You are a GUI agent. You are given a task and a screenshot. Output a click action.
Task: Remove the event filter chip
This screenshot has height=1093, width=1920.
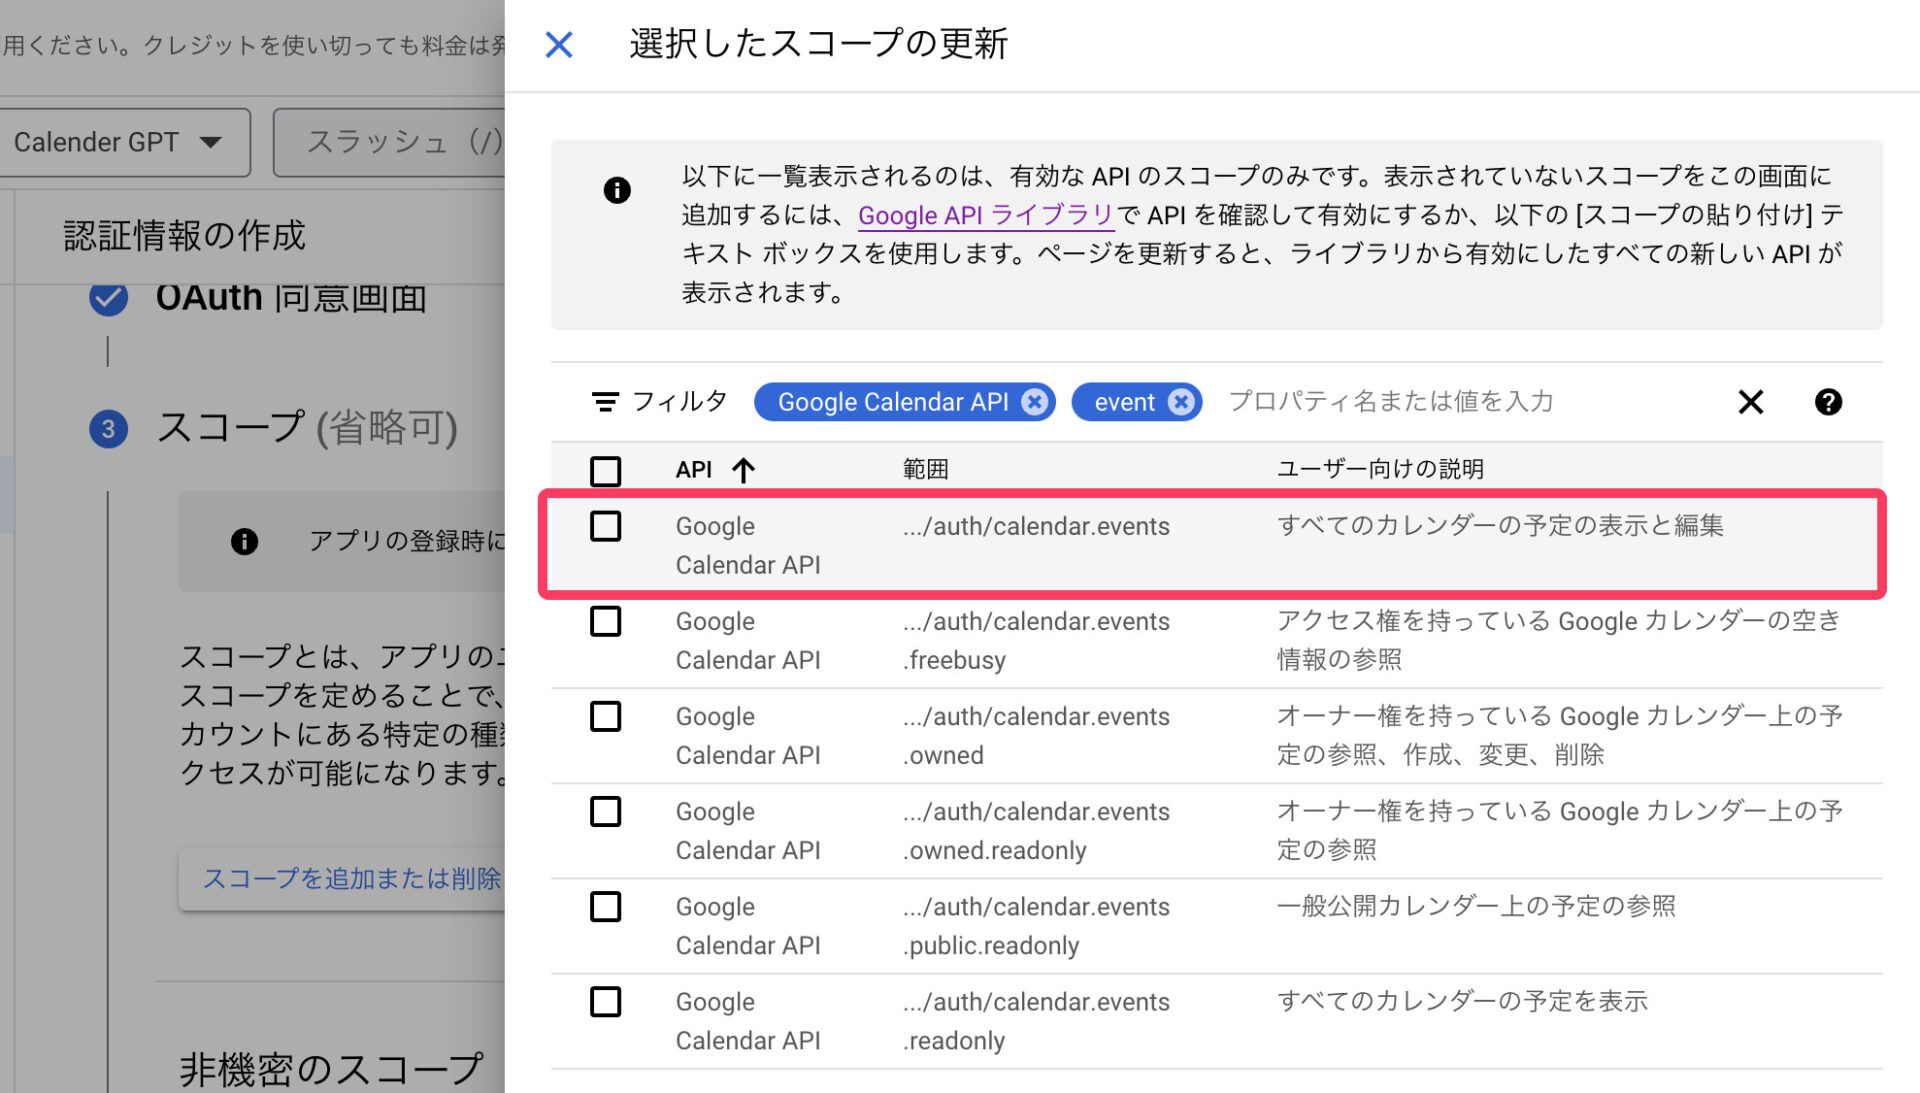click(1181, 402)
